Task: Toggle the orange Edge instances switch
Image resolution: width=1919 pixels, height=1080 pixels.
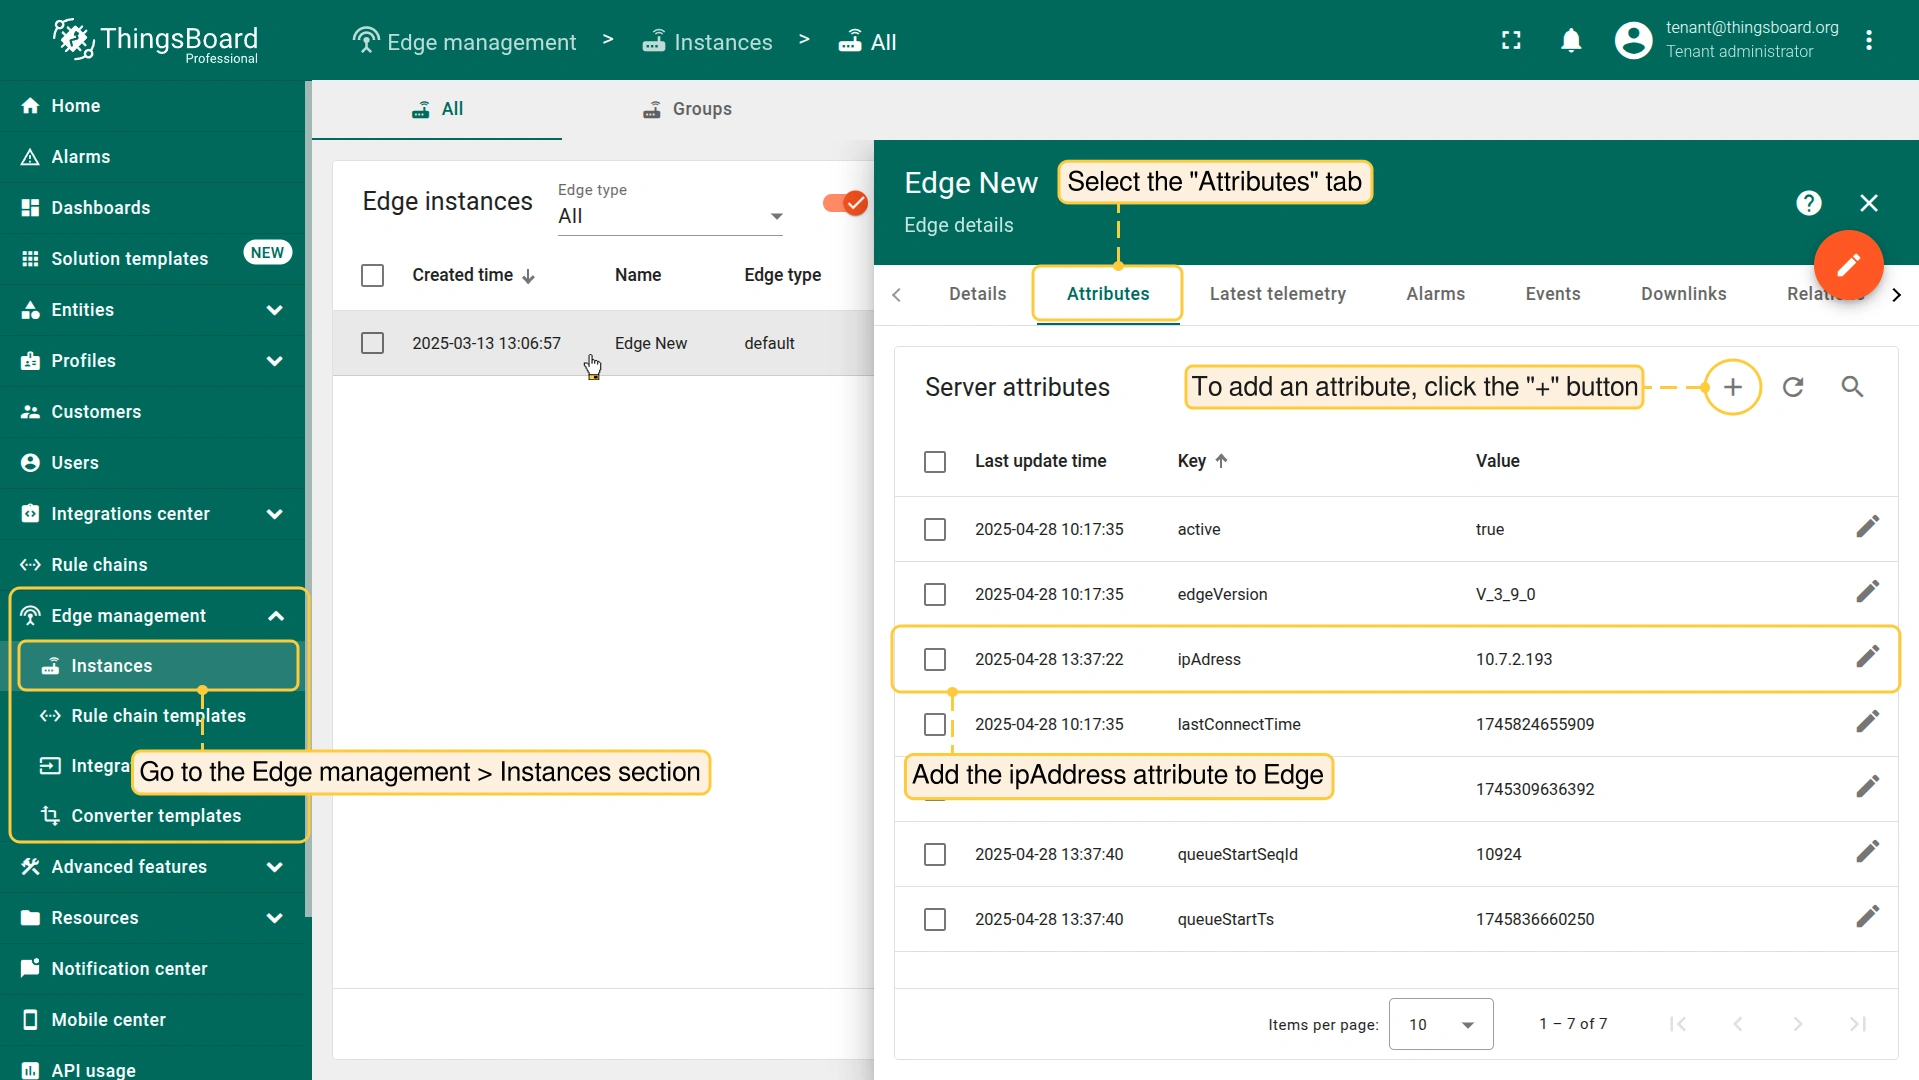Action: (845, 203)
